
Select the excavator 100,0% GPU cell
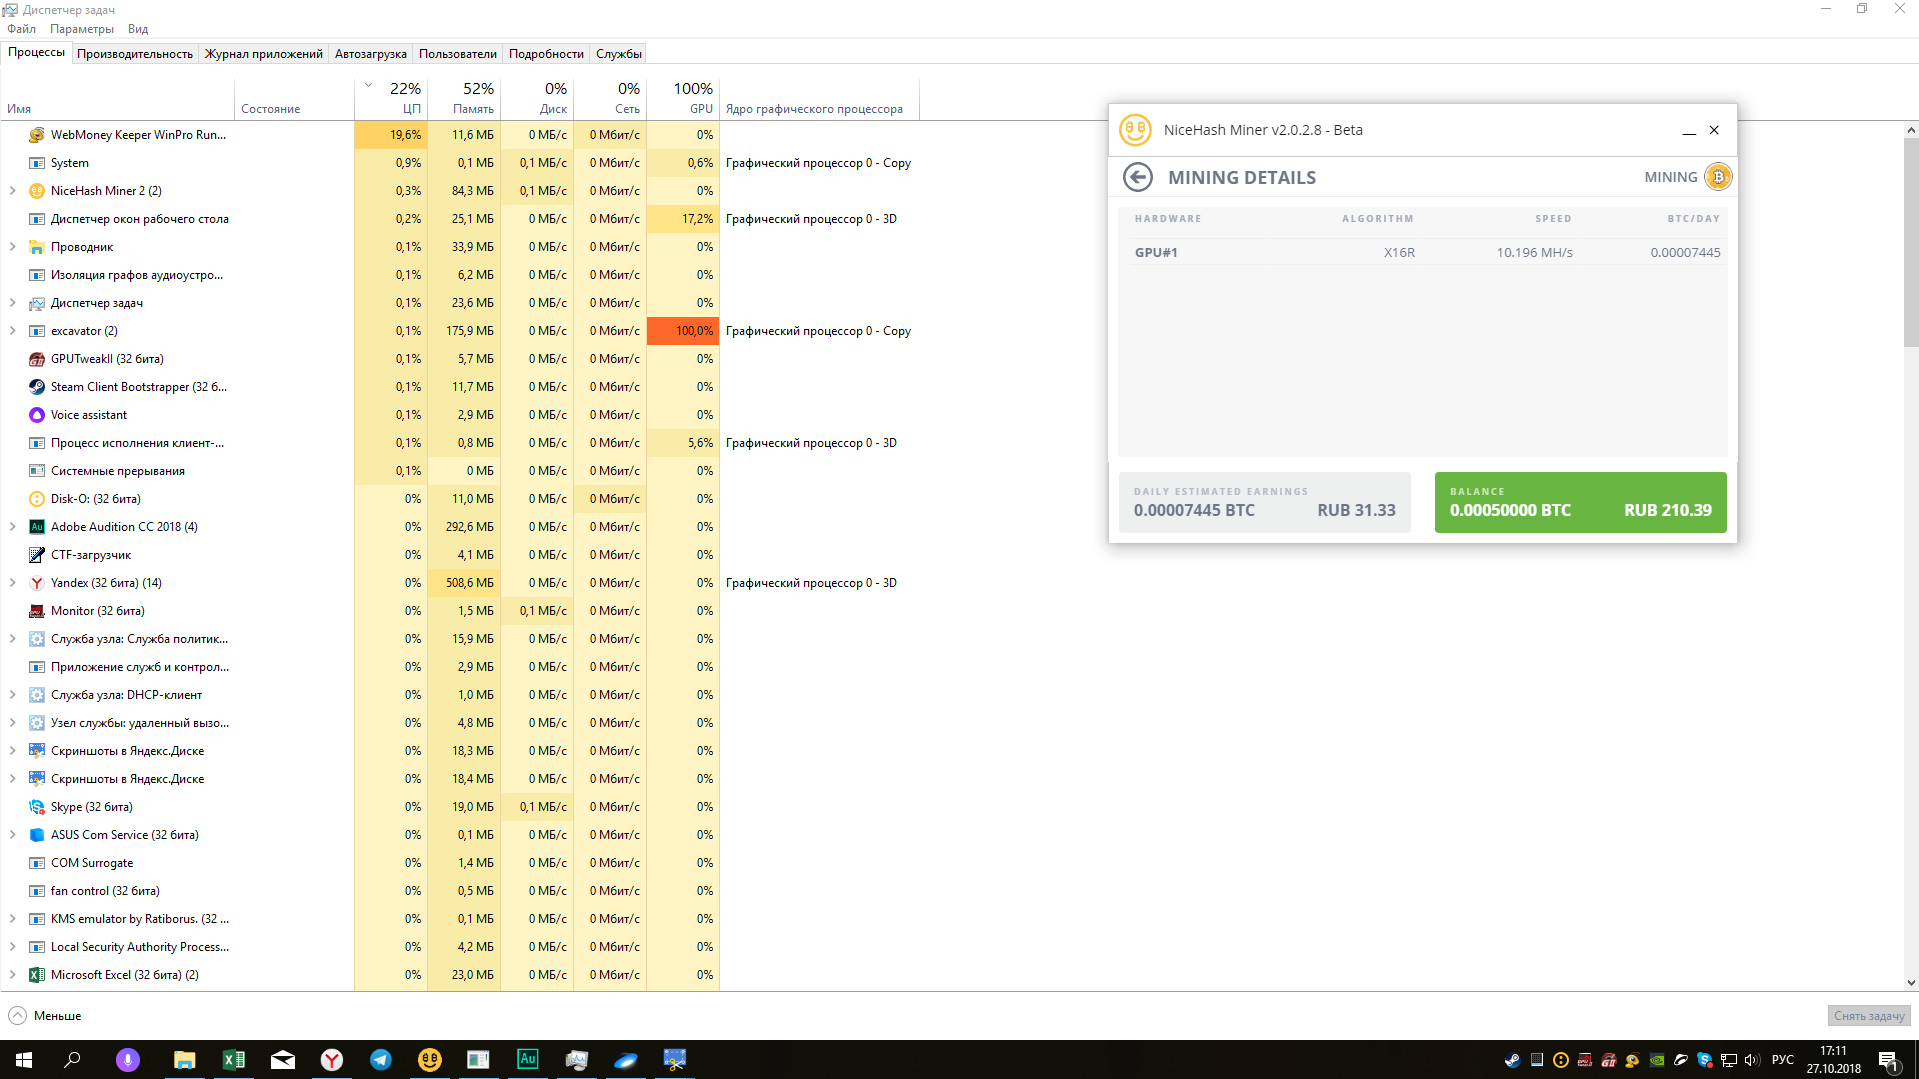(683, 331)
